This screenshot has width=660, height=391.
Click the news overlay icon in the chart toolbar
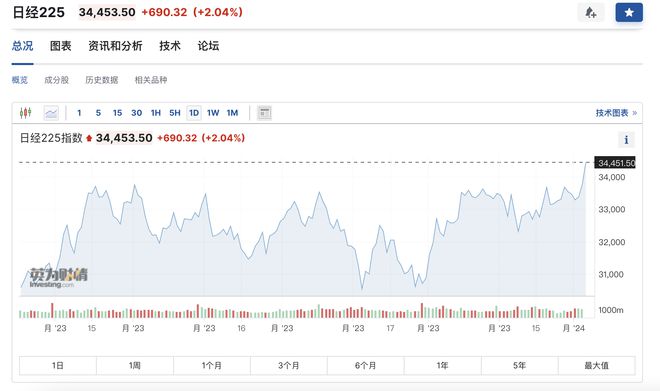pyautogui.click(x=264, y=113)
